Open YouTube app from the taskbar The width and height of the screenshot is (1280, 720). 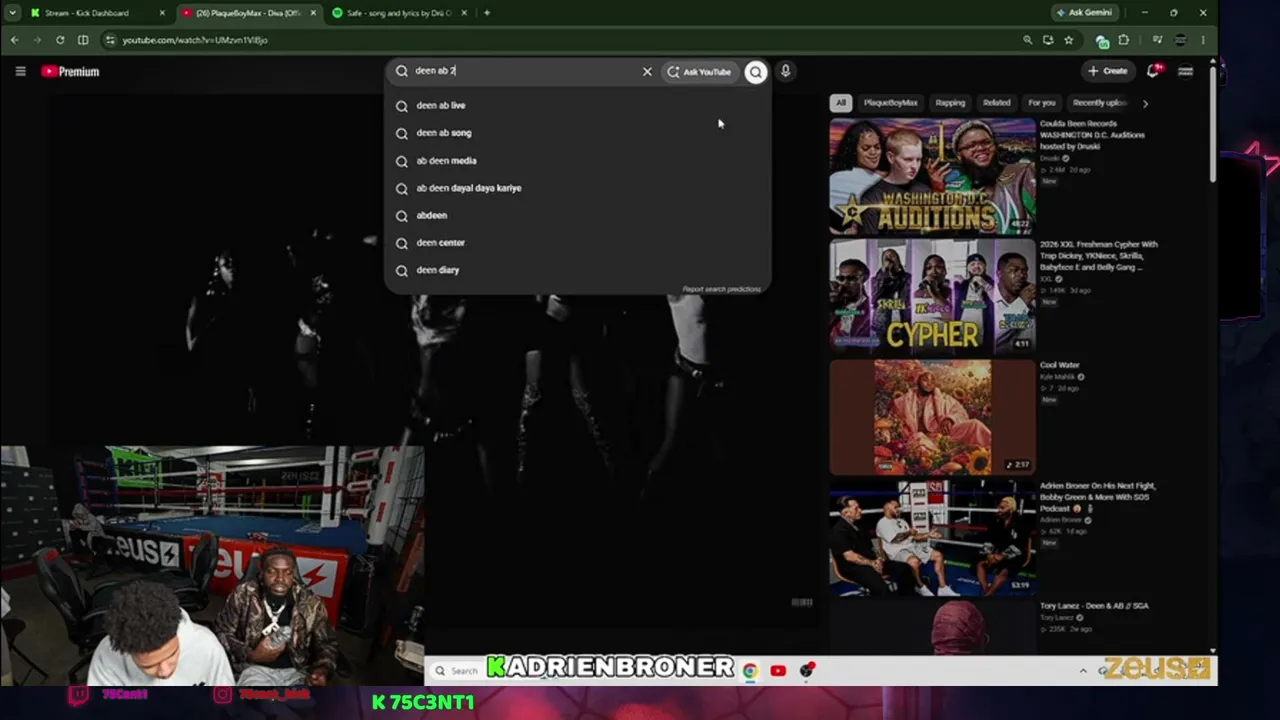click(778, 670)
